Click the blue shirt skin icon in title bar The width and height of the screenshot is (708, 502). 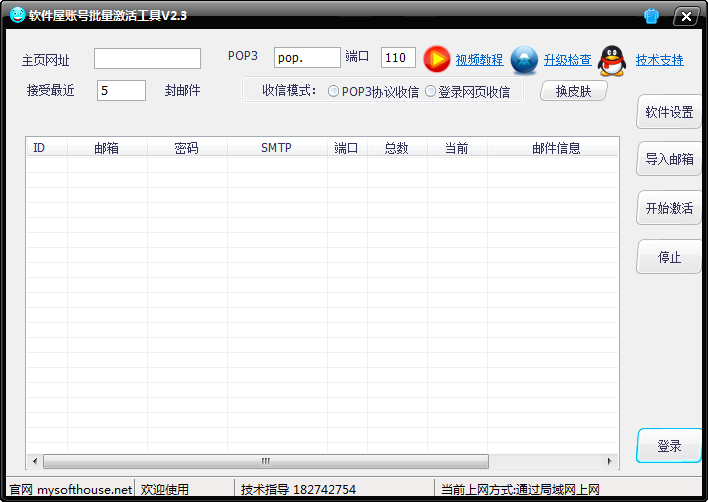[651, 16]
